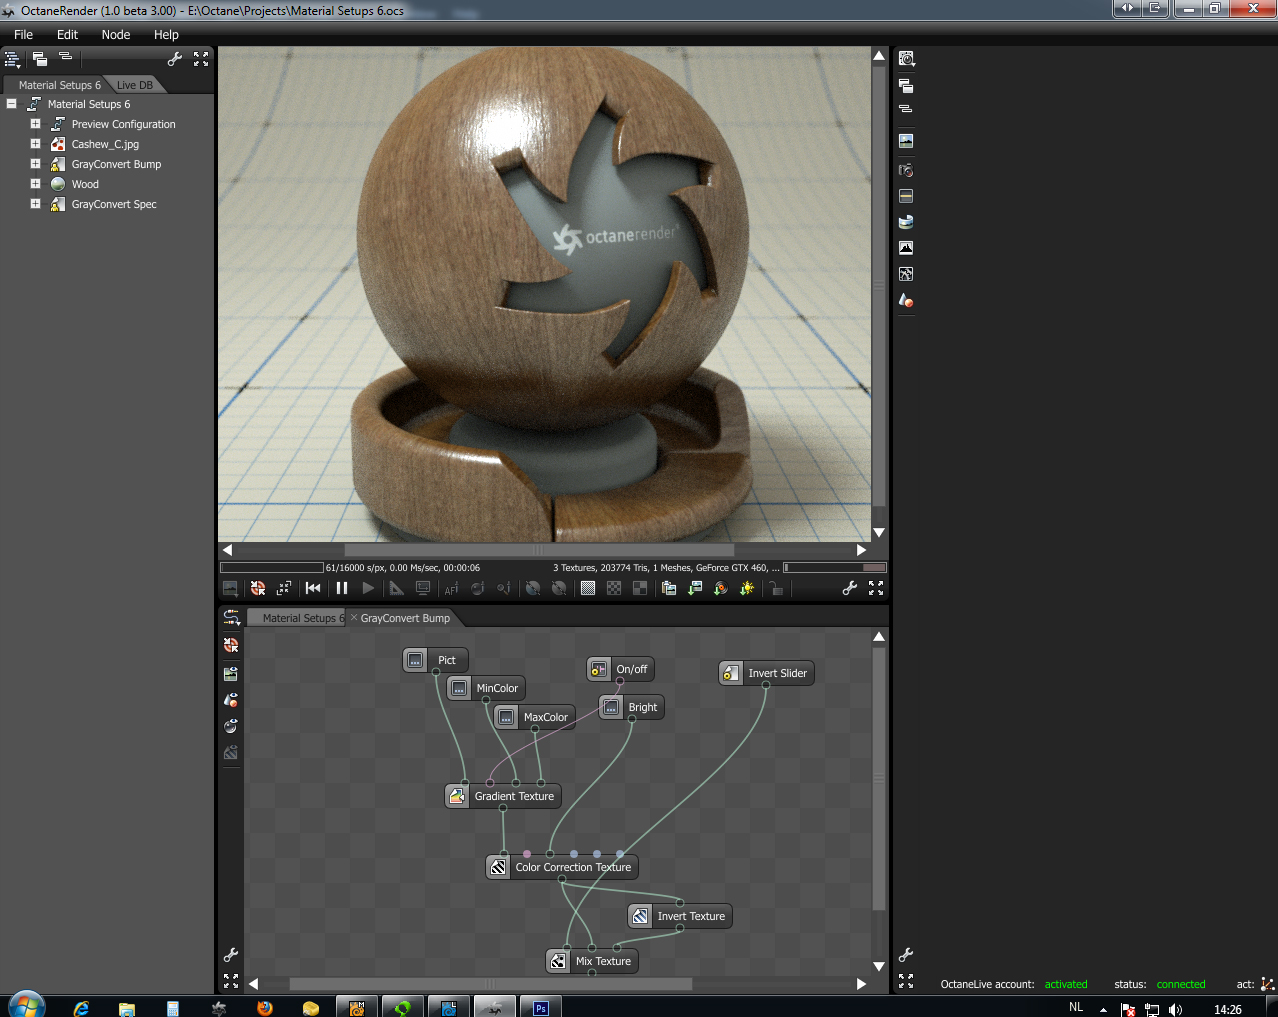Expand the Preview Configuration tree node
Screen dimensions: 1278x1017
pos(35,124)
